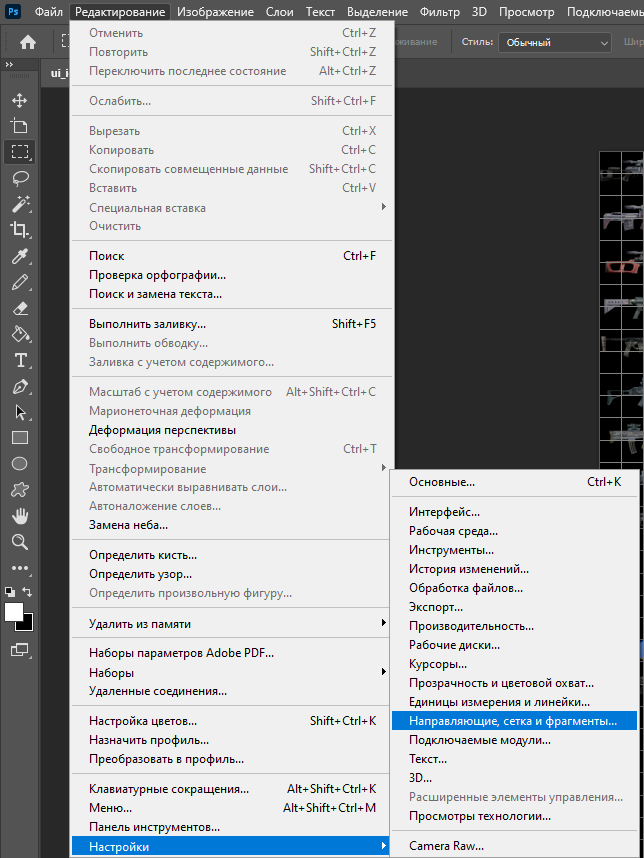Image resolution: width=644 pixels, height=858 pixels.
Task: Open the Выделение menu
Action: (x=380, y=11)
